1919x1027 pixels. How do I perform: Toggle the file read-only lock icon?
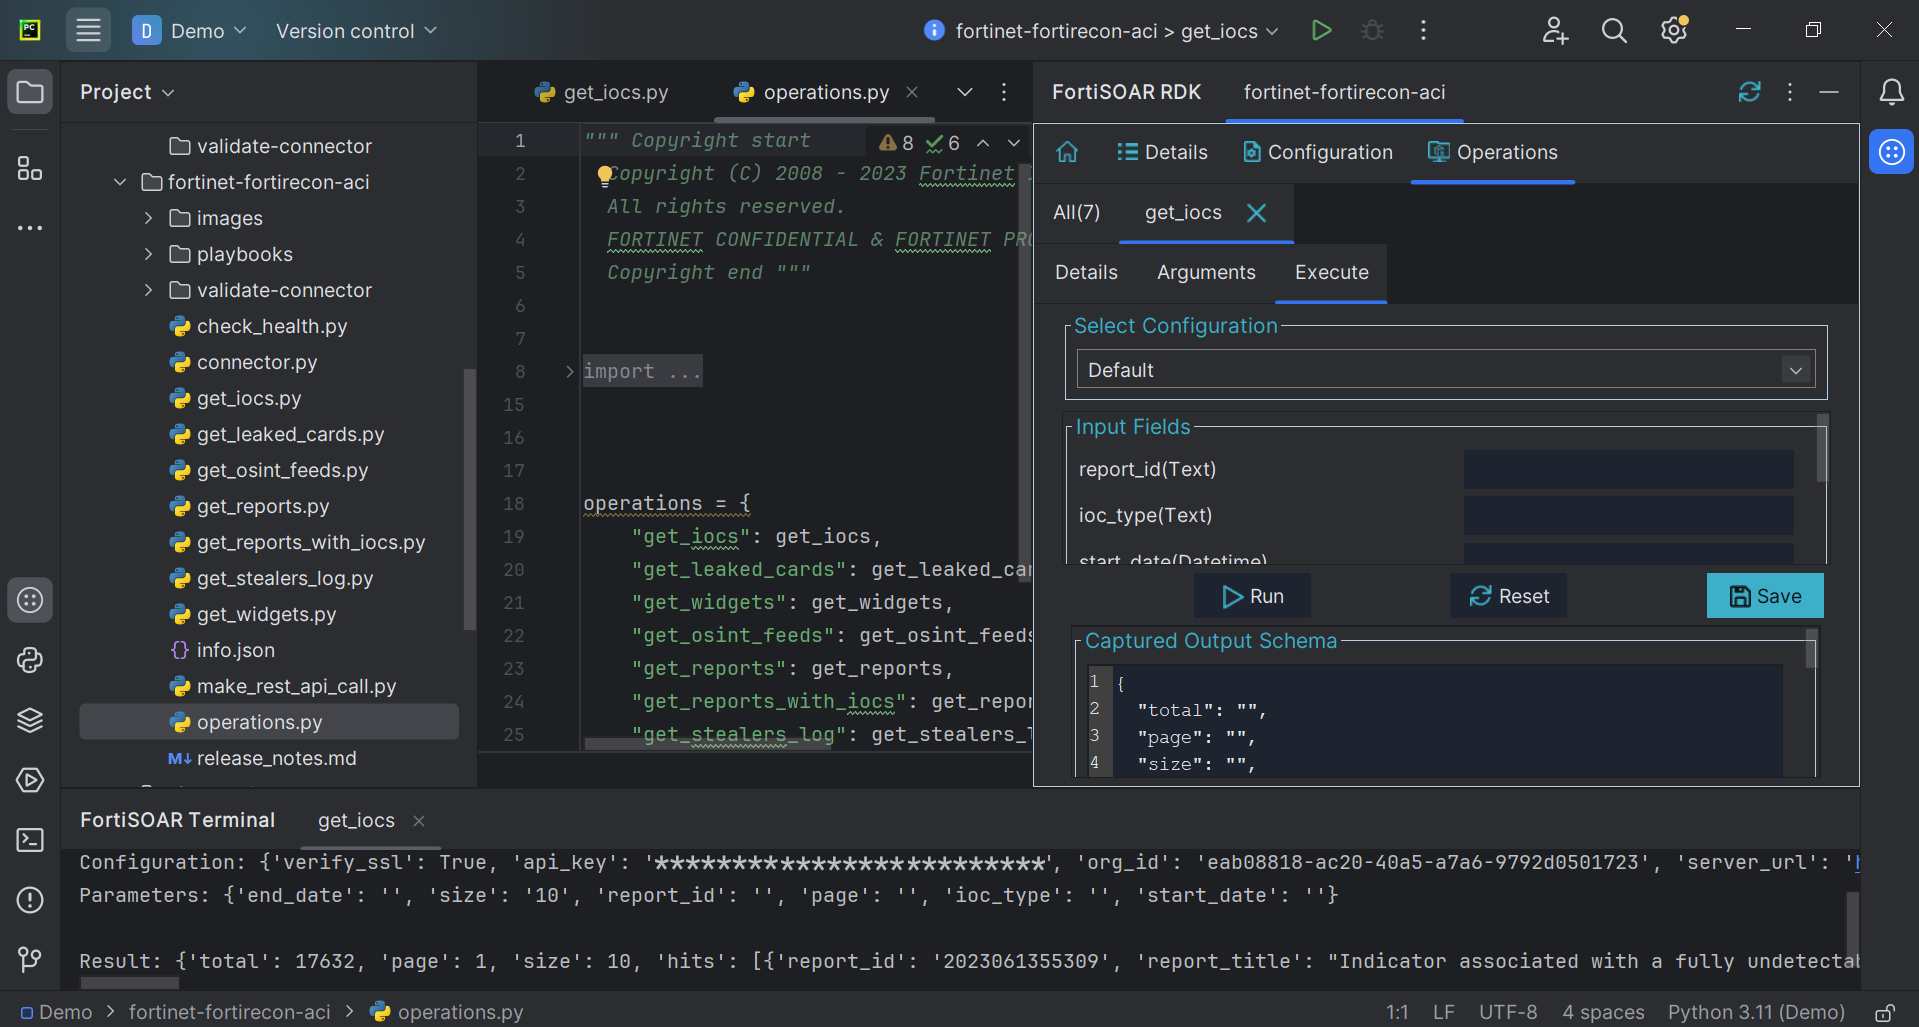tap(1884, 1012)
